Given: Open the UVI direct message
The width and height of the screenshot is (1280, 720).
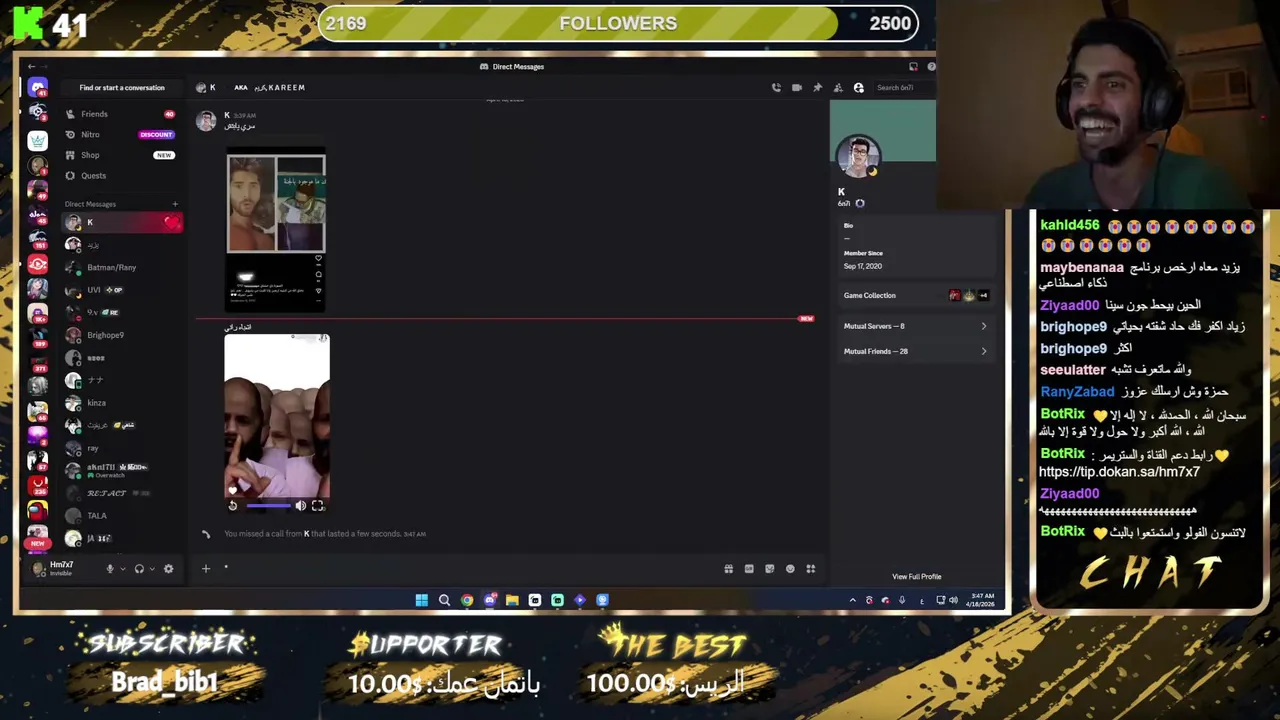Looking at the screenshot, I should tap(121, 290).
